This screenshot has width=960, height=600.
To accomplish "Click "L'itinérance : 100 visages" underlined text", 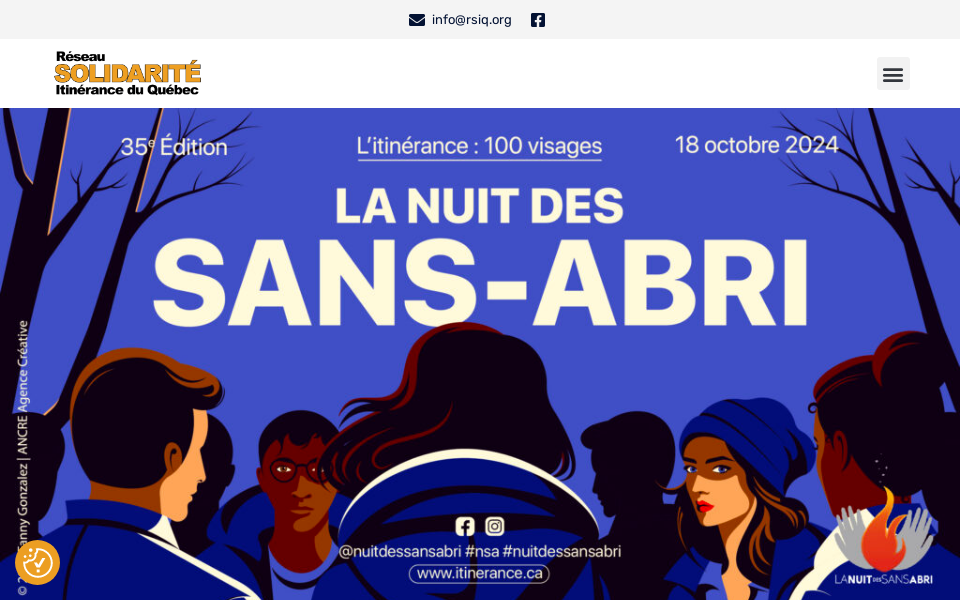I will click(x=479, y=147).
